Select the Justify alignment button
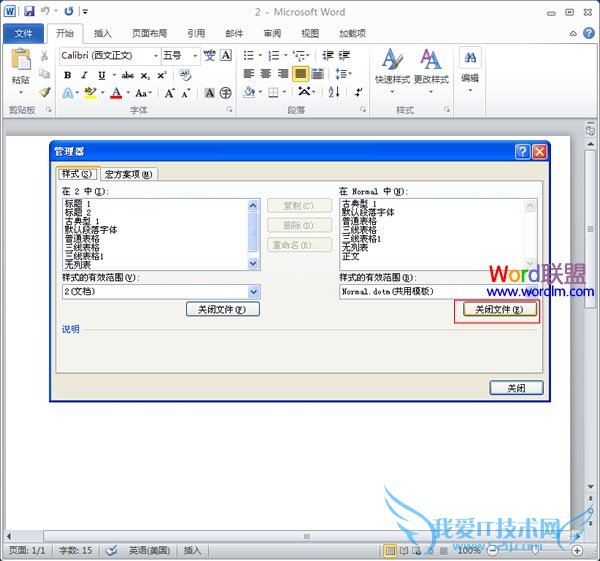600x561 pixels. click(x=300, y=73)
